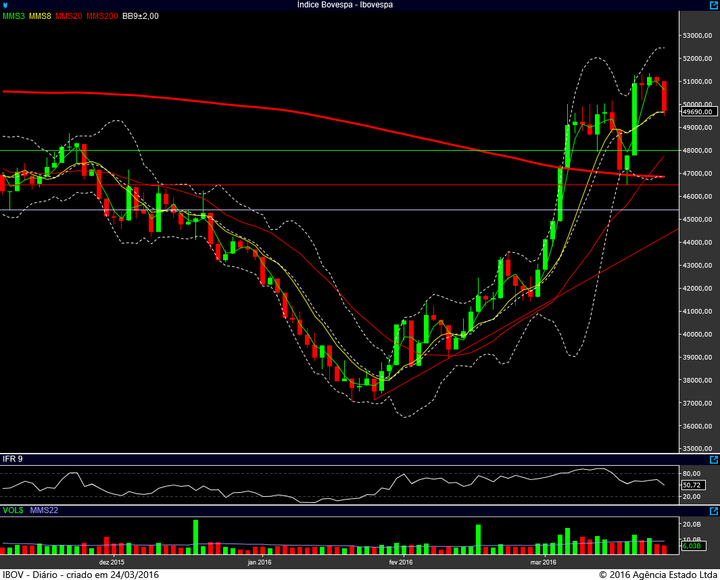The image size is (720, 580).
Task: Click the volume value box 6,03B
Action: tap(692, 546)
